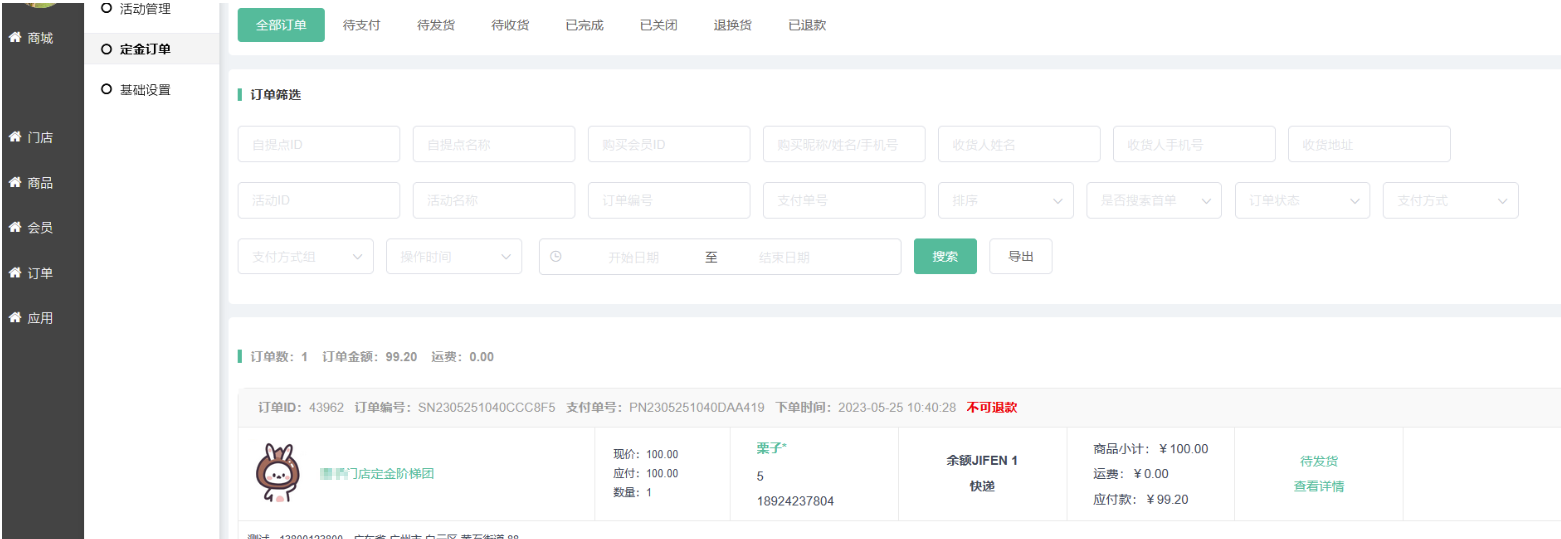1561x539 pixels.
Task: Switch to the 待发货 tab
Action: tap(436, 25)
